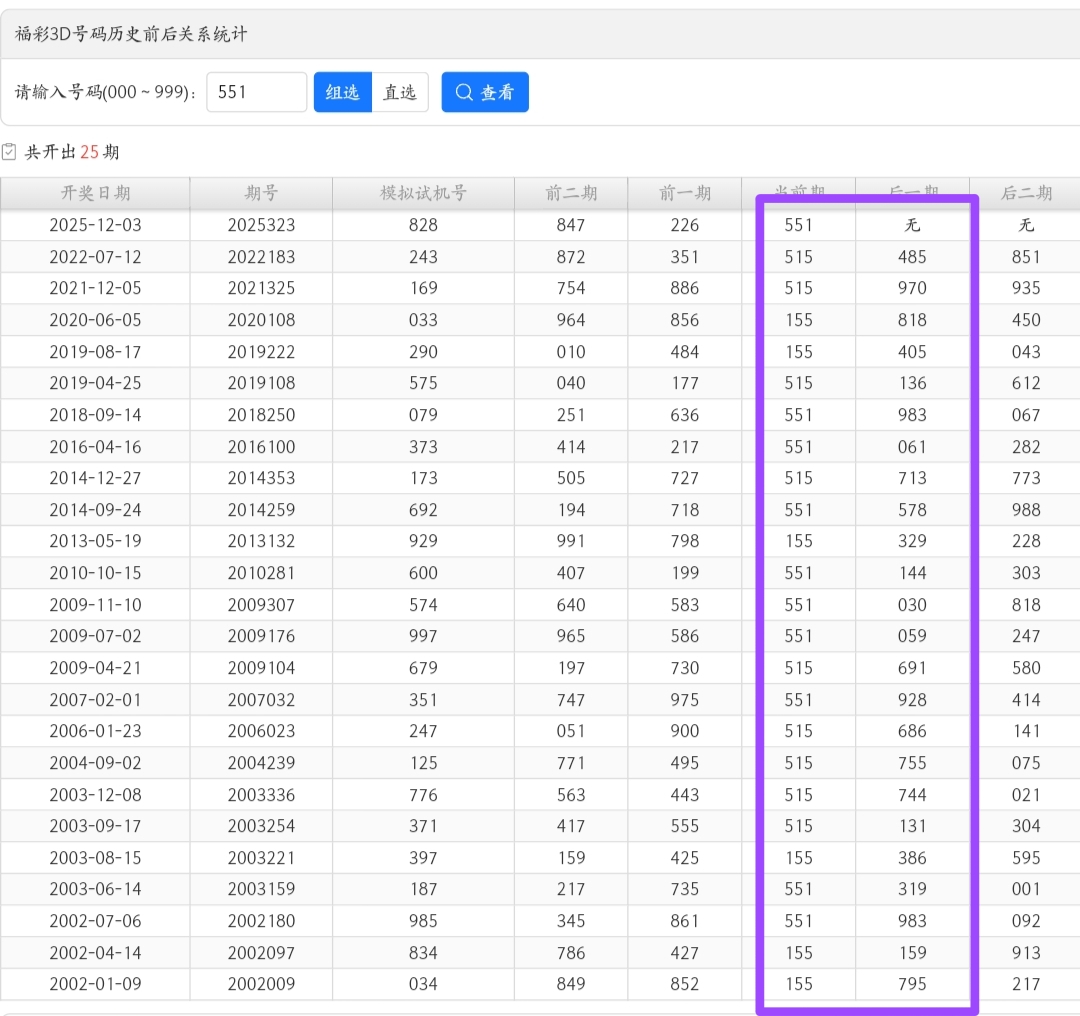Click the magnifier icon in the 查看 button

(464, 92)
